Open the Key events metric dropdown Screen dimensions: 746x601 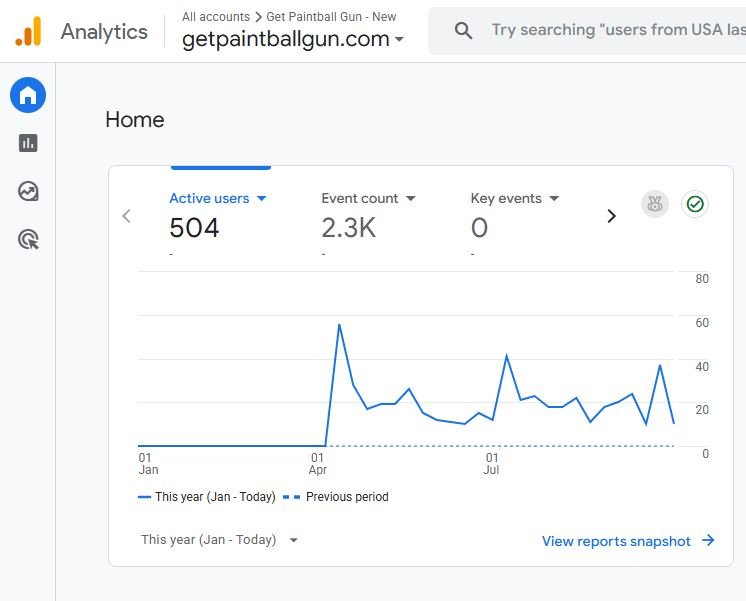coord(515,198)
